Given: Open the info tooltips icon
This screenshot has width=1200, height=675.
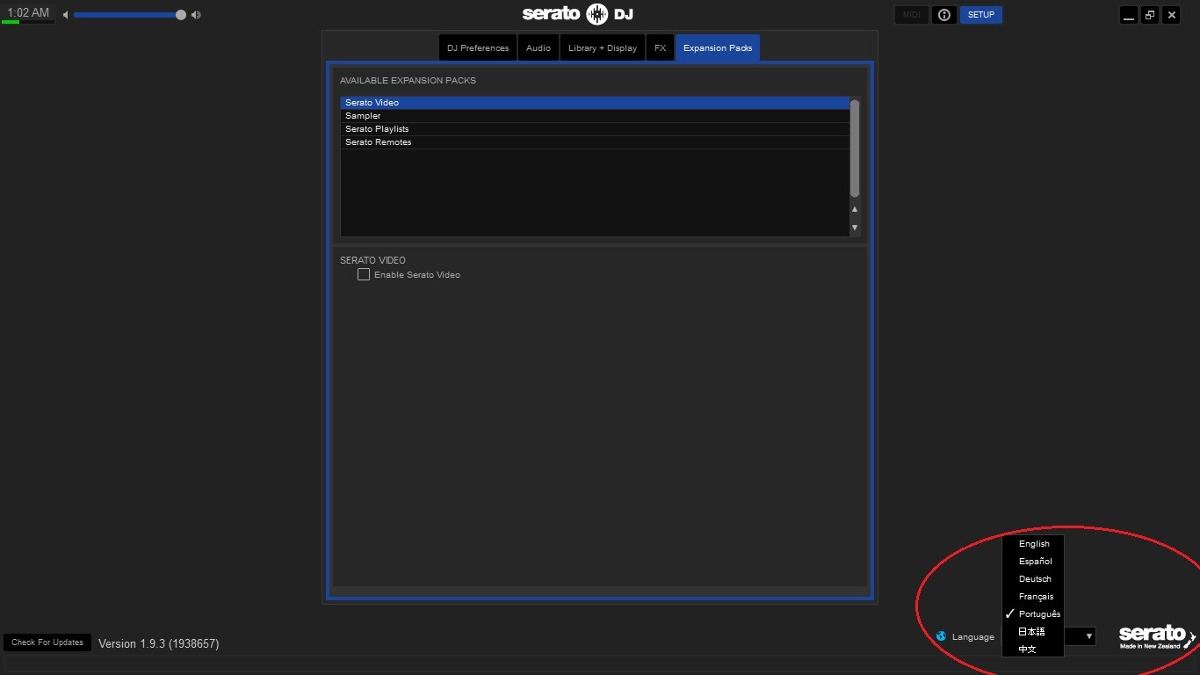Looking at the screenshot, I should pyautogui.click(x=944, y=15).
